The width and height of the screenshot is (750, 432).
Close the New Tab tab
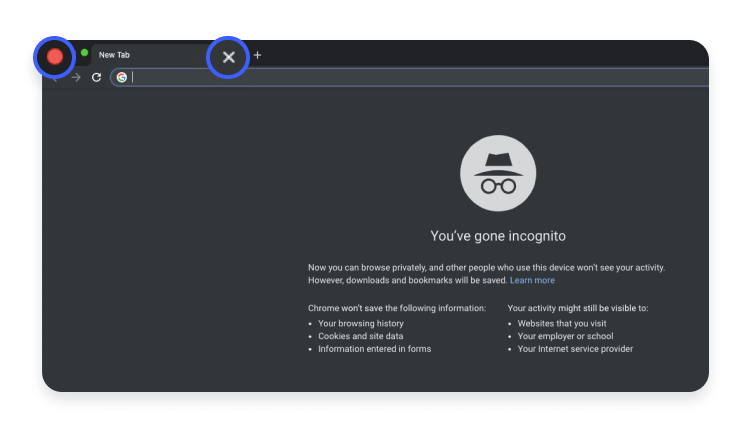click(x=229, y=57)
